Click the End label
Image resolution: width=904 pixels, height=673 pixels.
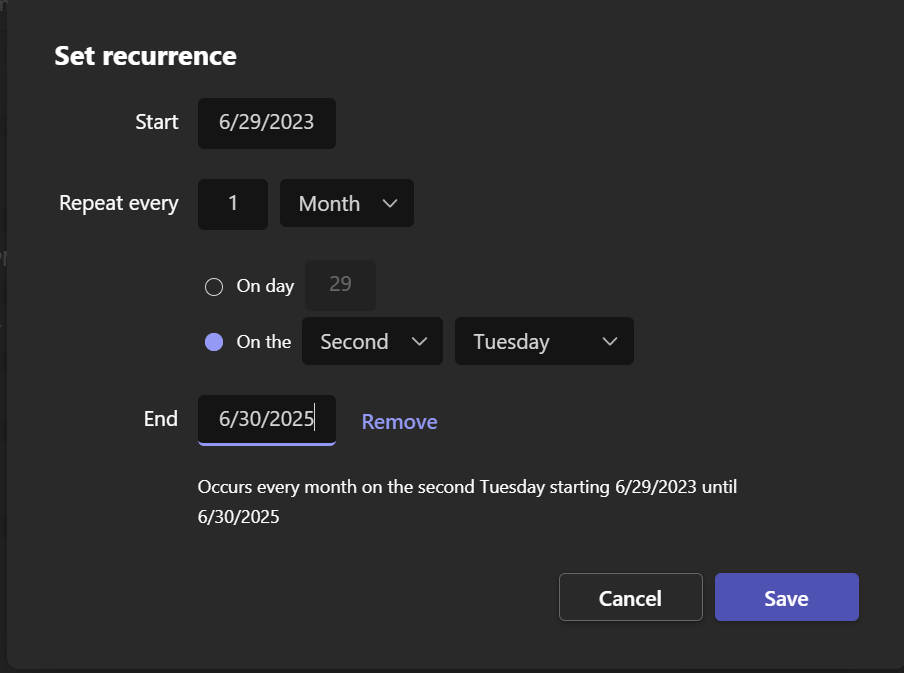161,419
